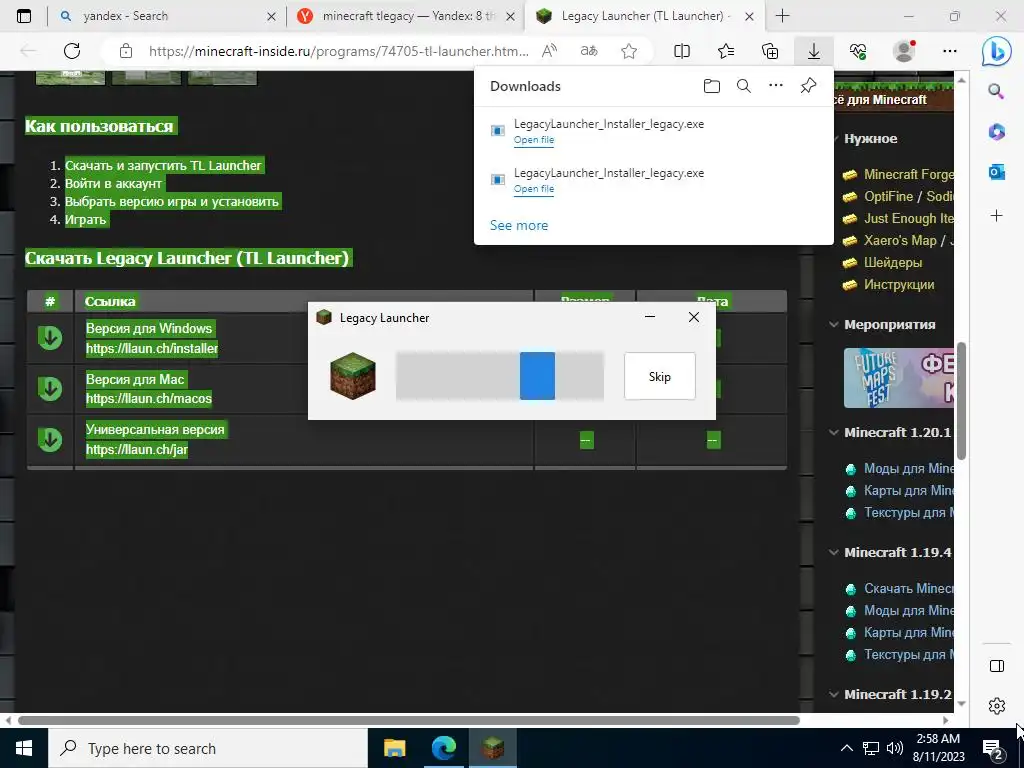Click the Future Maps Fest banner thumbnail
The width and height of the screenshot is (1024, 768).
(x=899, y=378)
